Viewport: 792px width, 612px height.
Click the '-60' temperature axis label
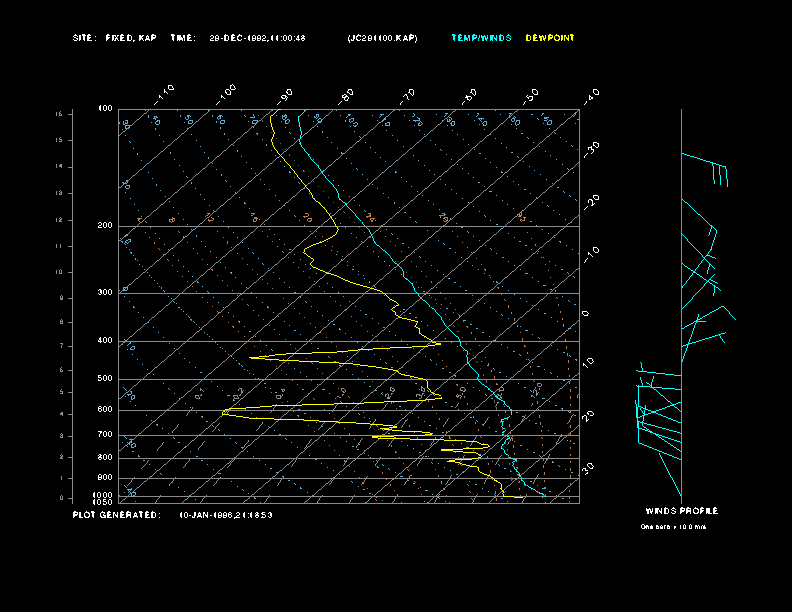click(x=469, y=96)
